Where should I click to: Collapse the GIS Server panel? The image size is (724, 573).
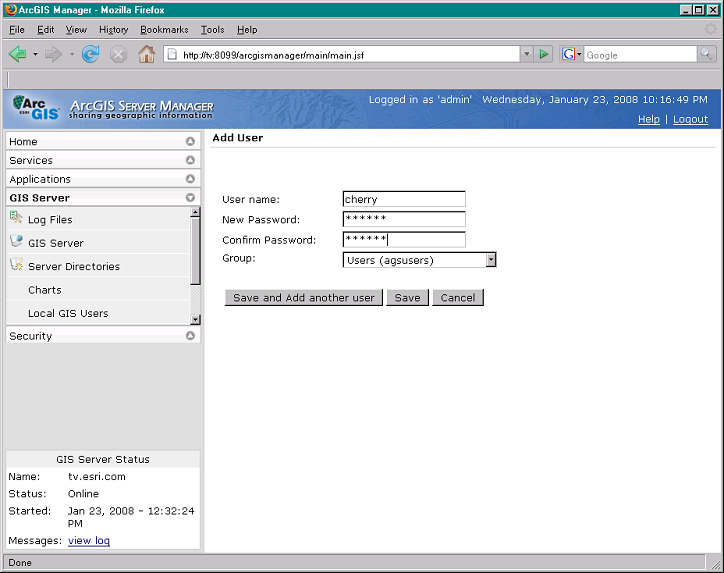190,198
